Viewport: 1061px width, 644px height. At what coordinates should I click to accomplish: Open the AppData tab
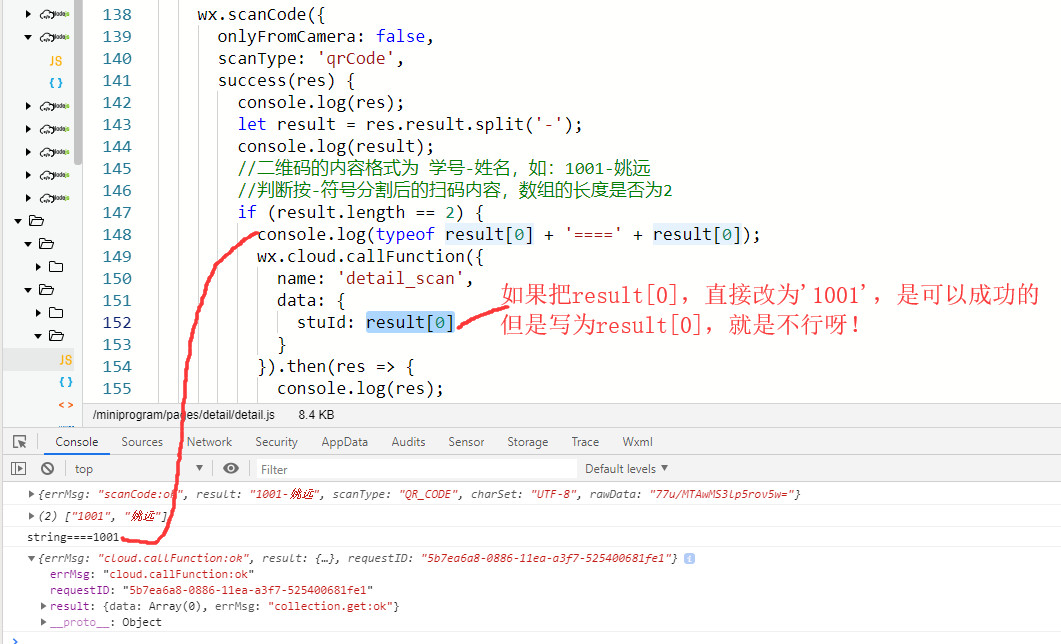click(x=344, y=442)
